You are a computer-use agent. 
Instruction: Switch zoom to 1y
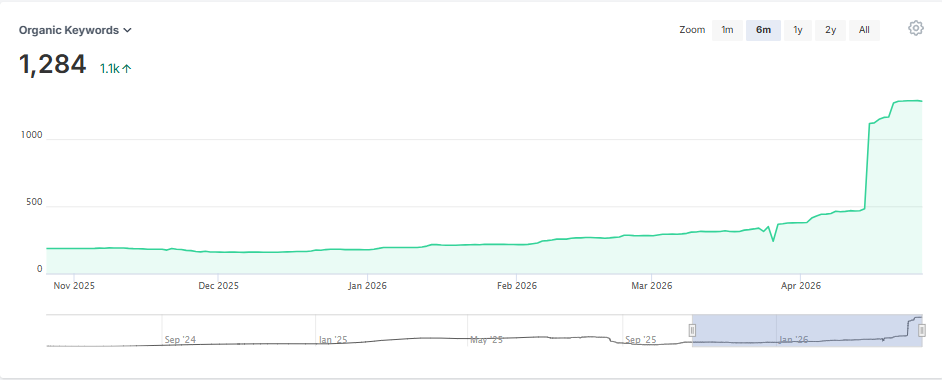pyautogui.click(x=798, y=30)
